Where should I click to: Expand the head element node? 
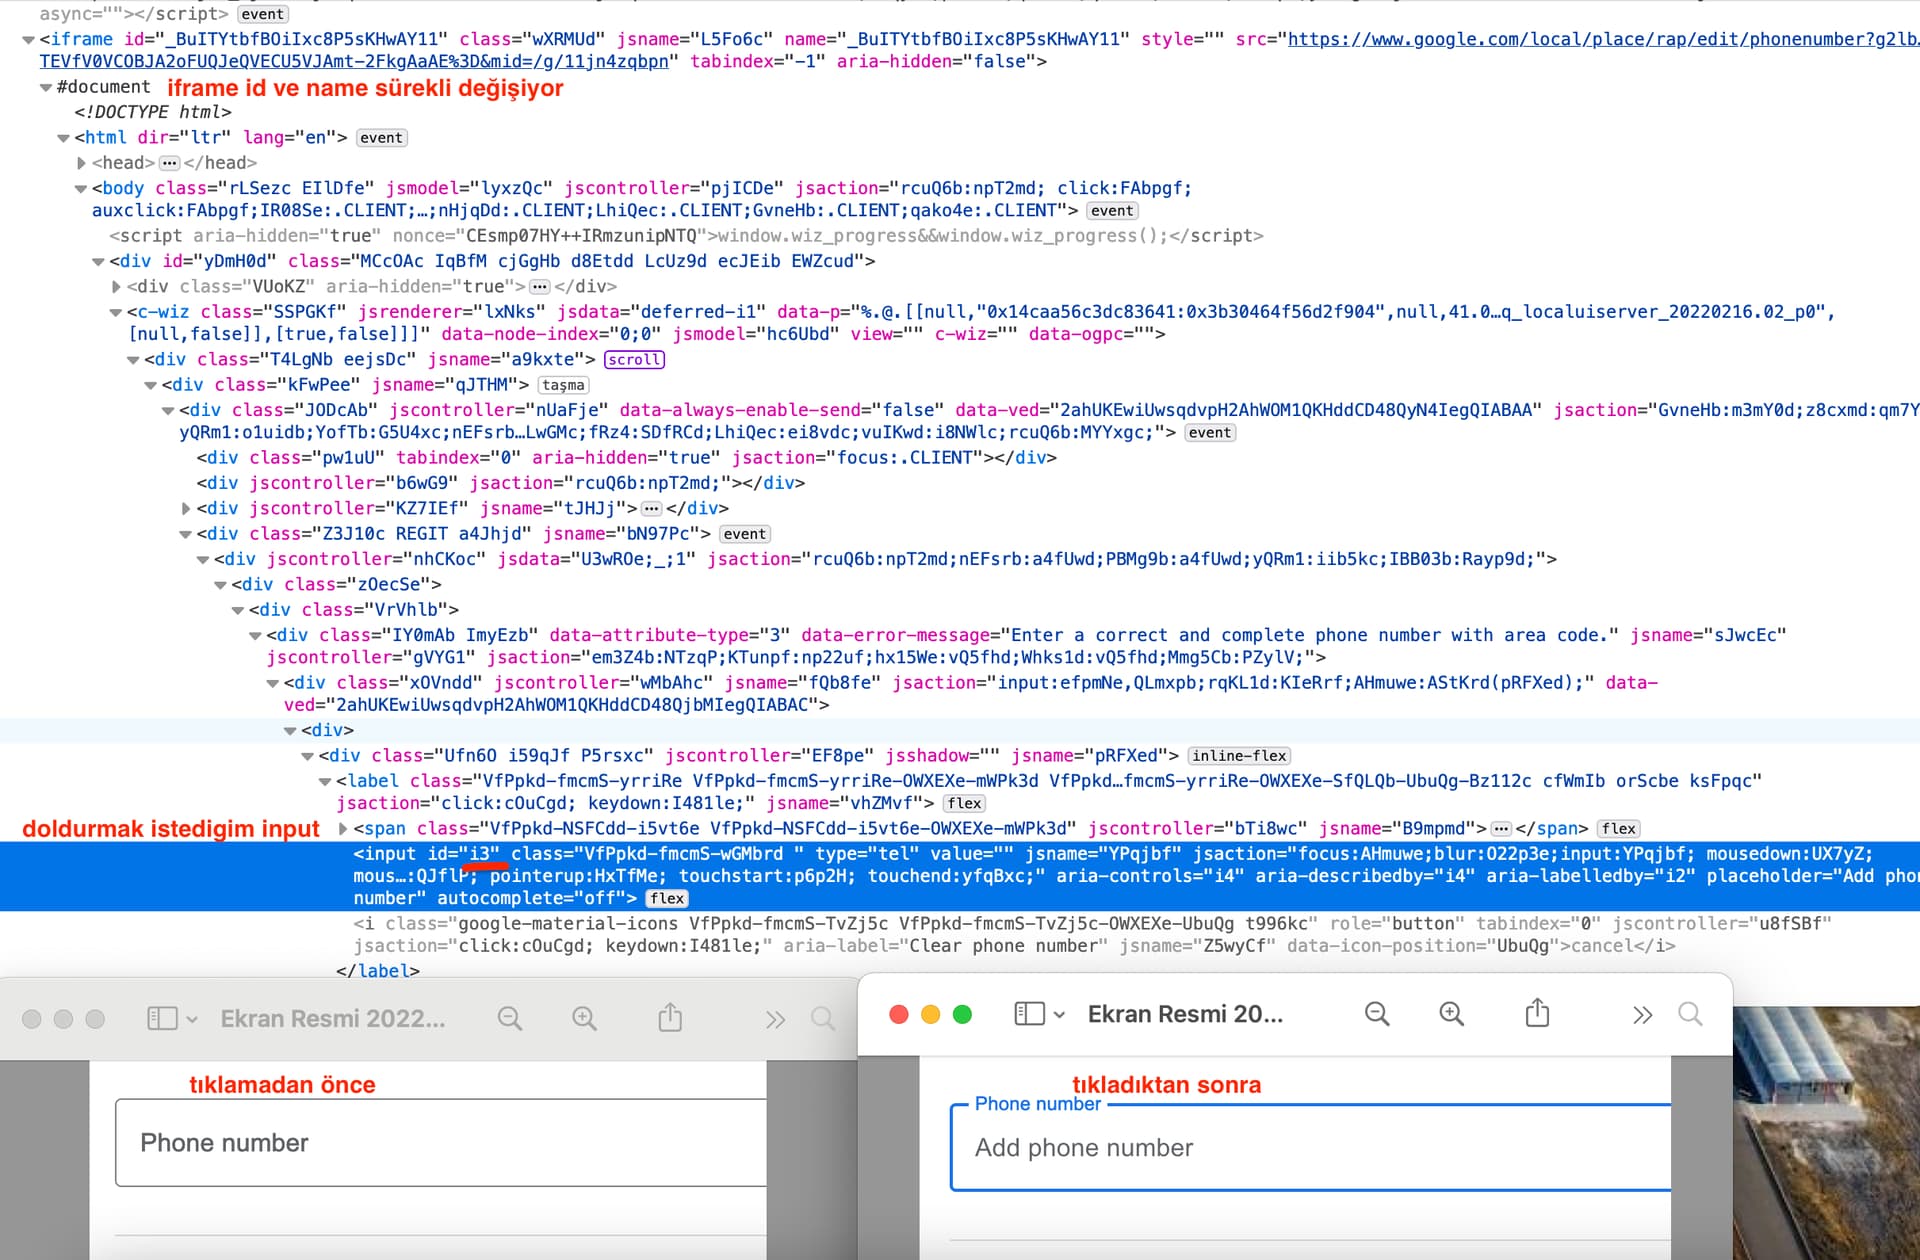pos(81,163)
